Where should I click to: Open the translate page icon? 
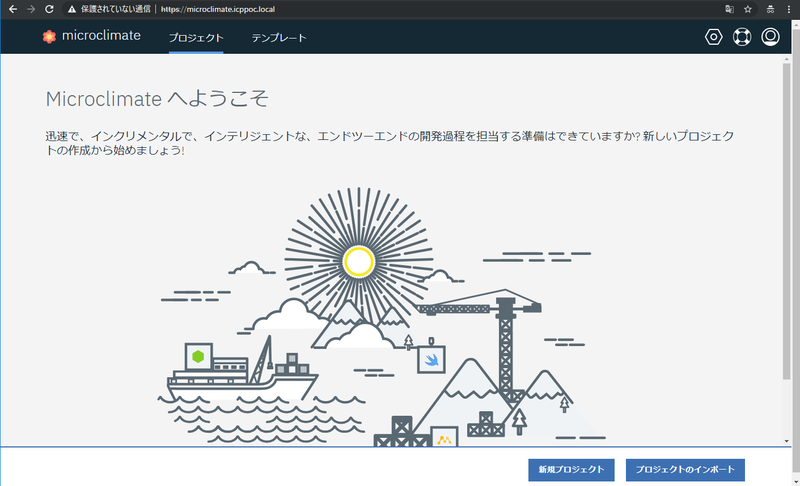pyautogui.click(x=730, y=9)
